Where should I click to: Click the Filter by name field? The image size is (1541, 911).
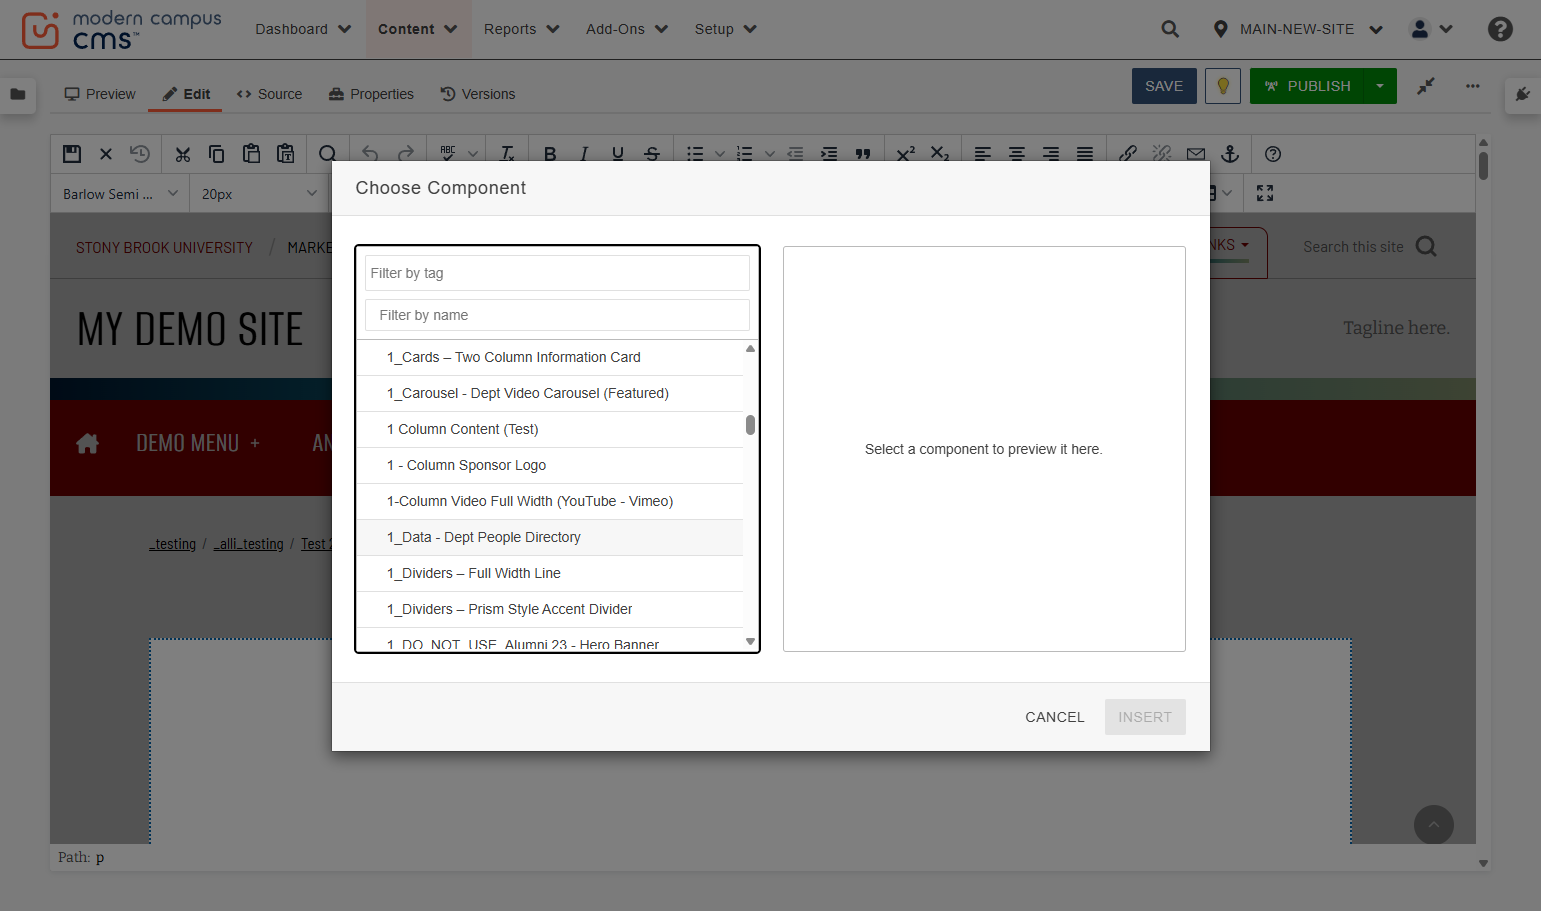pos(557,315)
